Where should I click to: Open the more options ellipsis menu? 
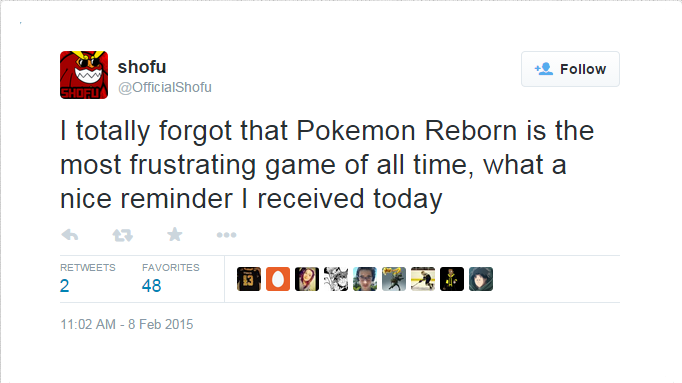(x=227, y=235)
